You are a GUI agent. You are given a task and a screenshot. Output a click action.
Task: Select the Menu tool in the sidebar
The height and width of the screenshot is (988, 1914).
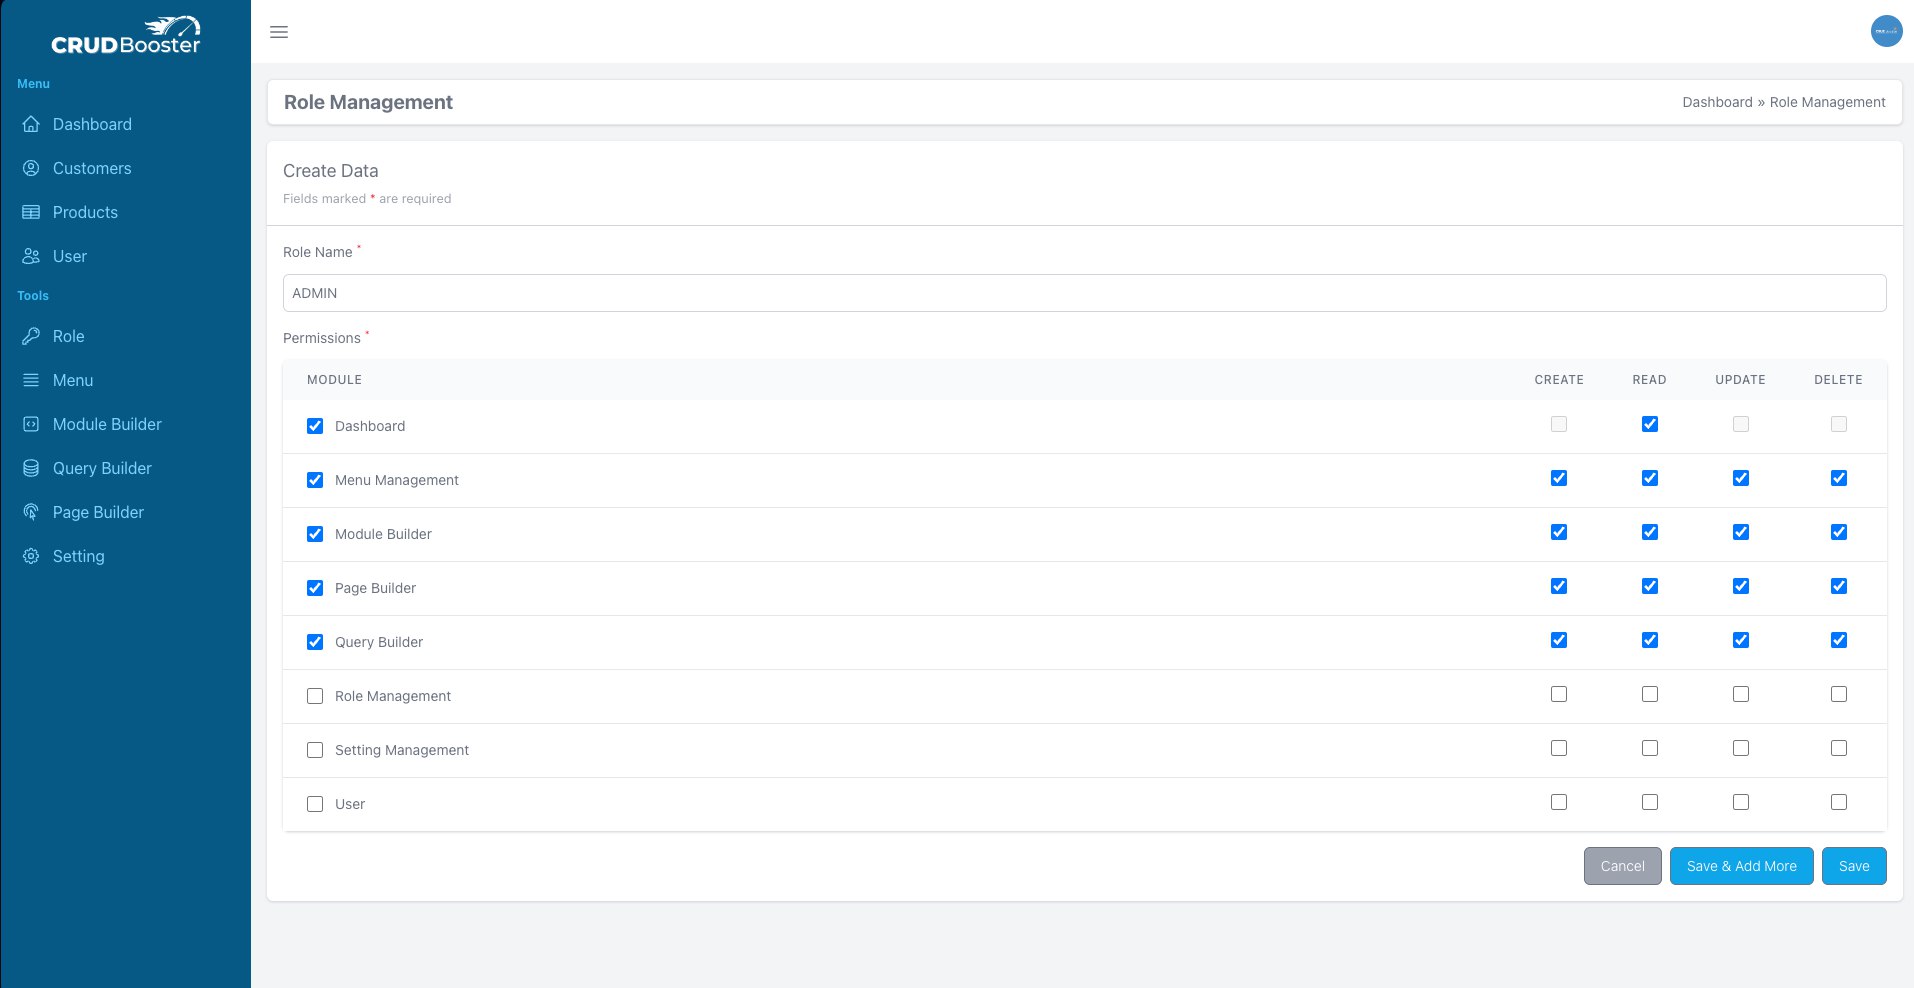72,380
